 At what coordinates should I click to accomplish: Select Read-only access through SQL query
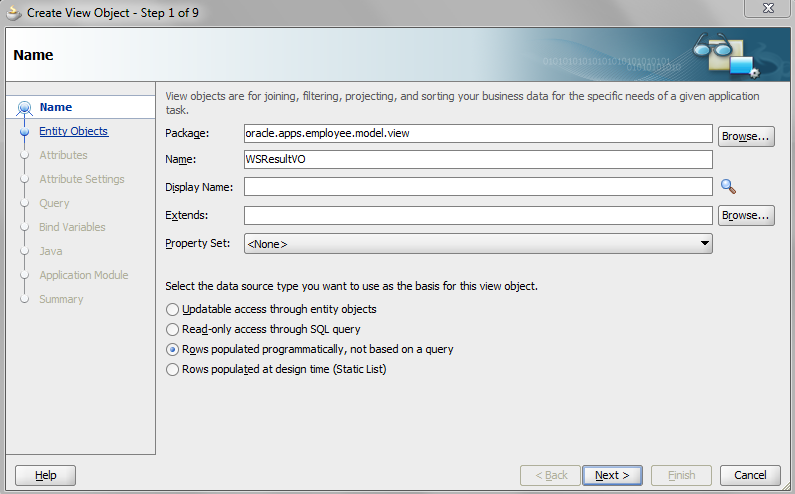(x=173, y=329)
